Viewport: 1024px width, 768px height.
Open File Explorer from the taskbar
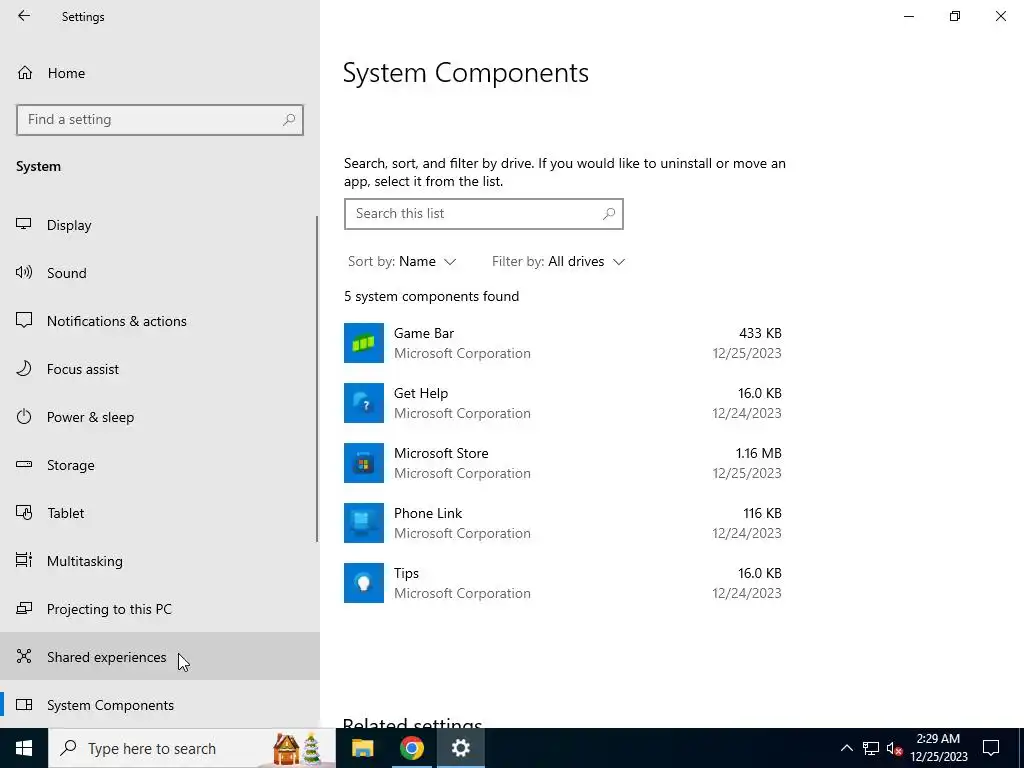(x=362, y=748)
